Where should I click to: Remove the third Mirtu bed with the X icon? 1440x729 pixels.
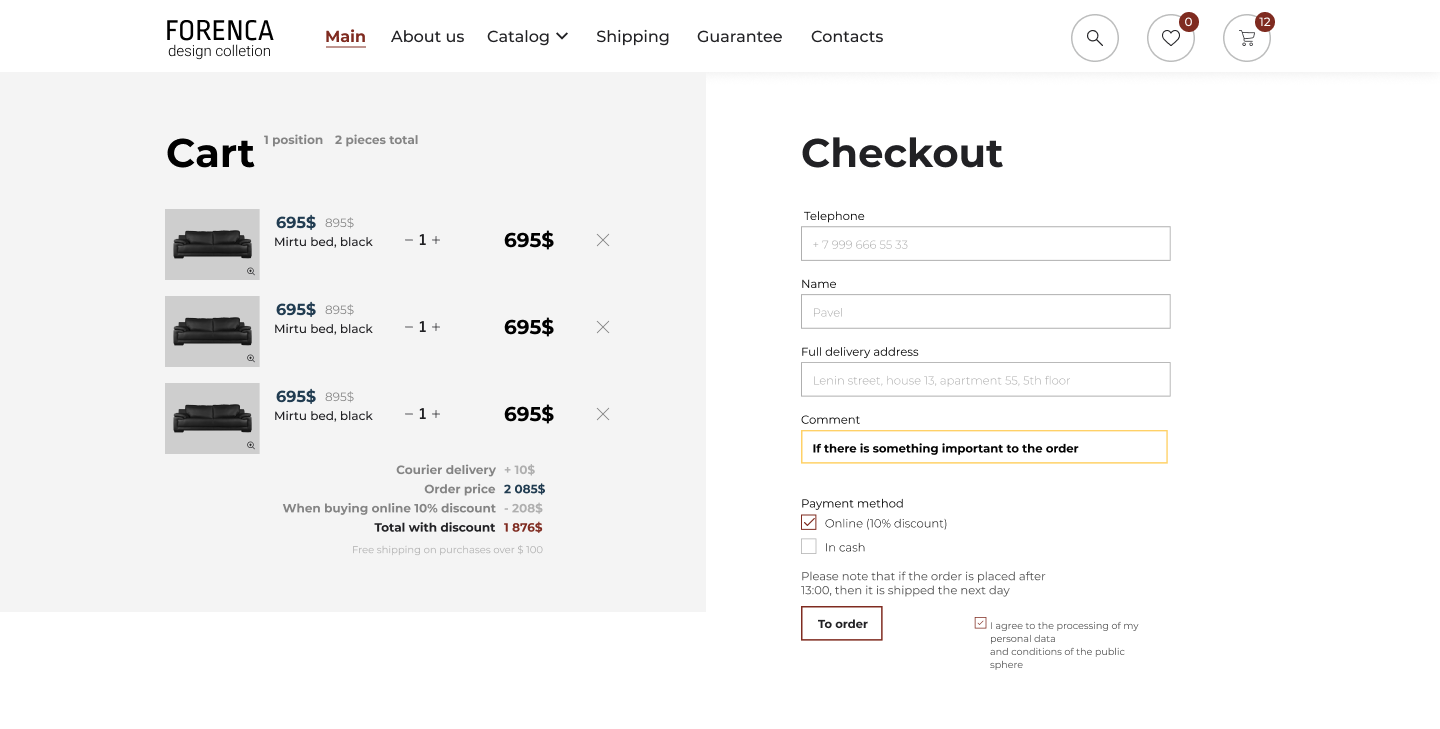tap(603, 414)
